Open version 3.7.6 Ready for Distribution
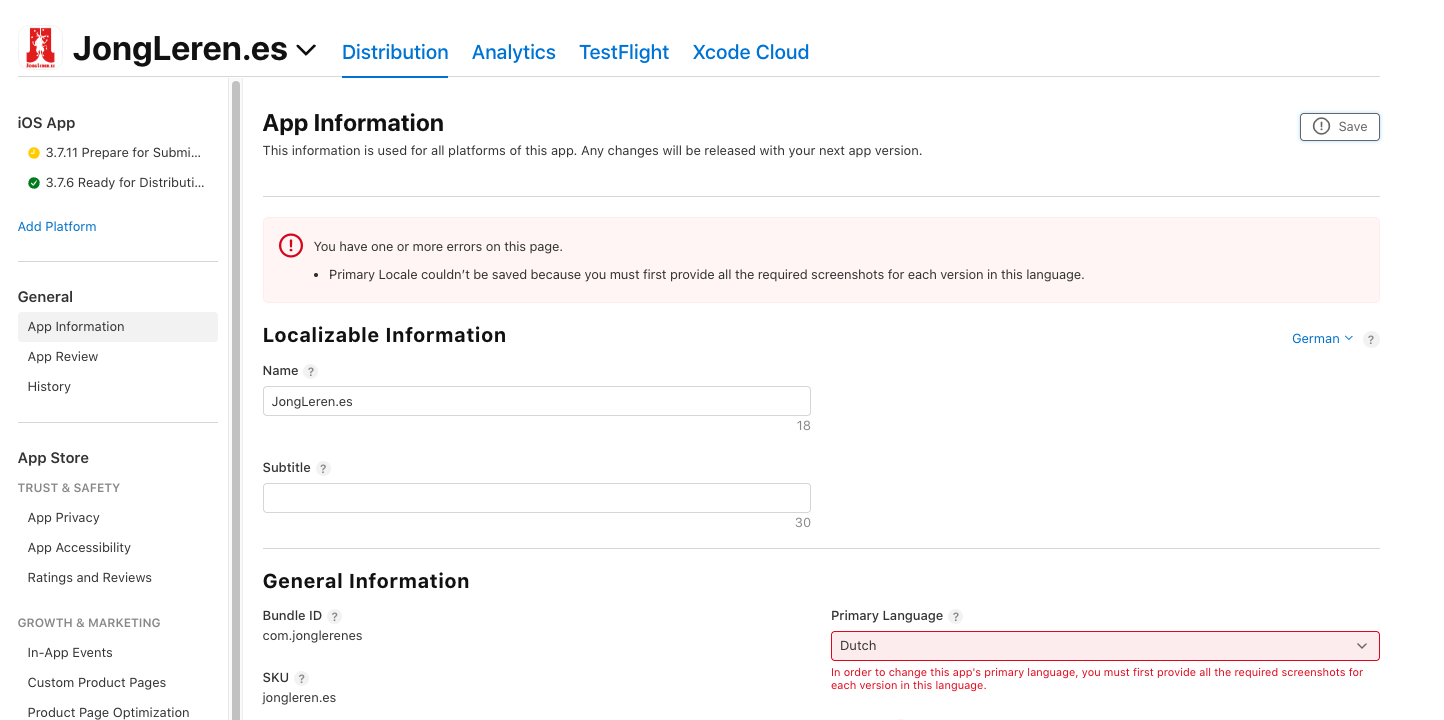Viewport: 1444px width, 720px height. 125,183
